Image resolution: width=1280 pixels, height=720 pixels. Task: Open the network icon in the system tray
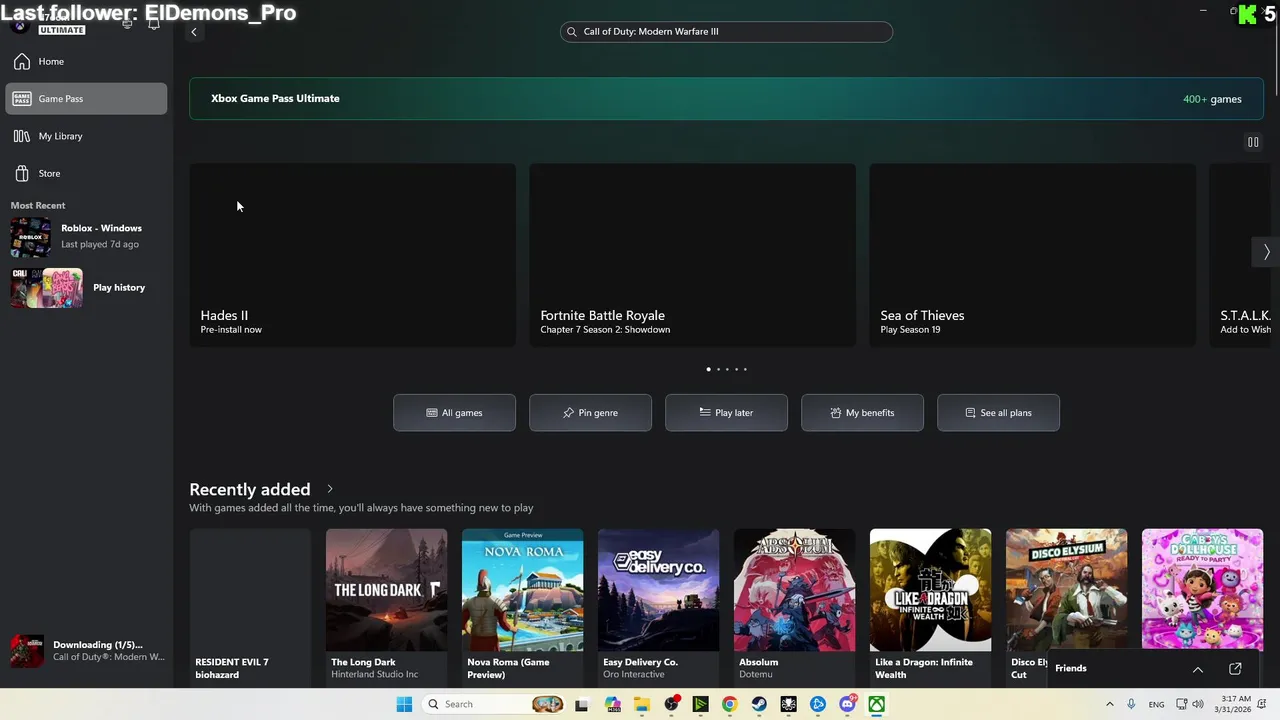click(1181, 704)
